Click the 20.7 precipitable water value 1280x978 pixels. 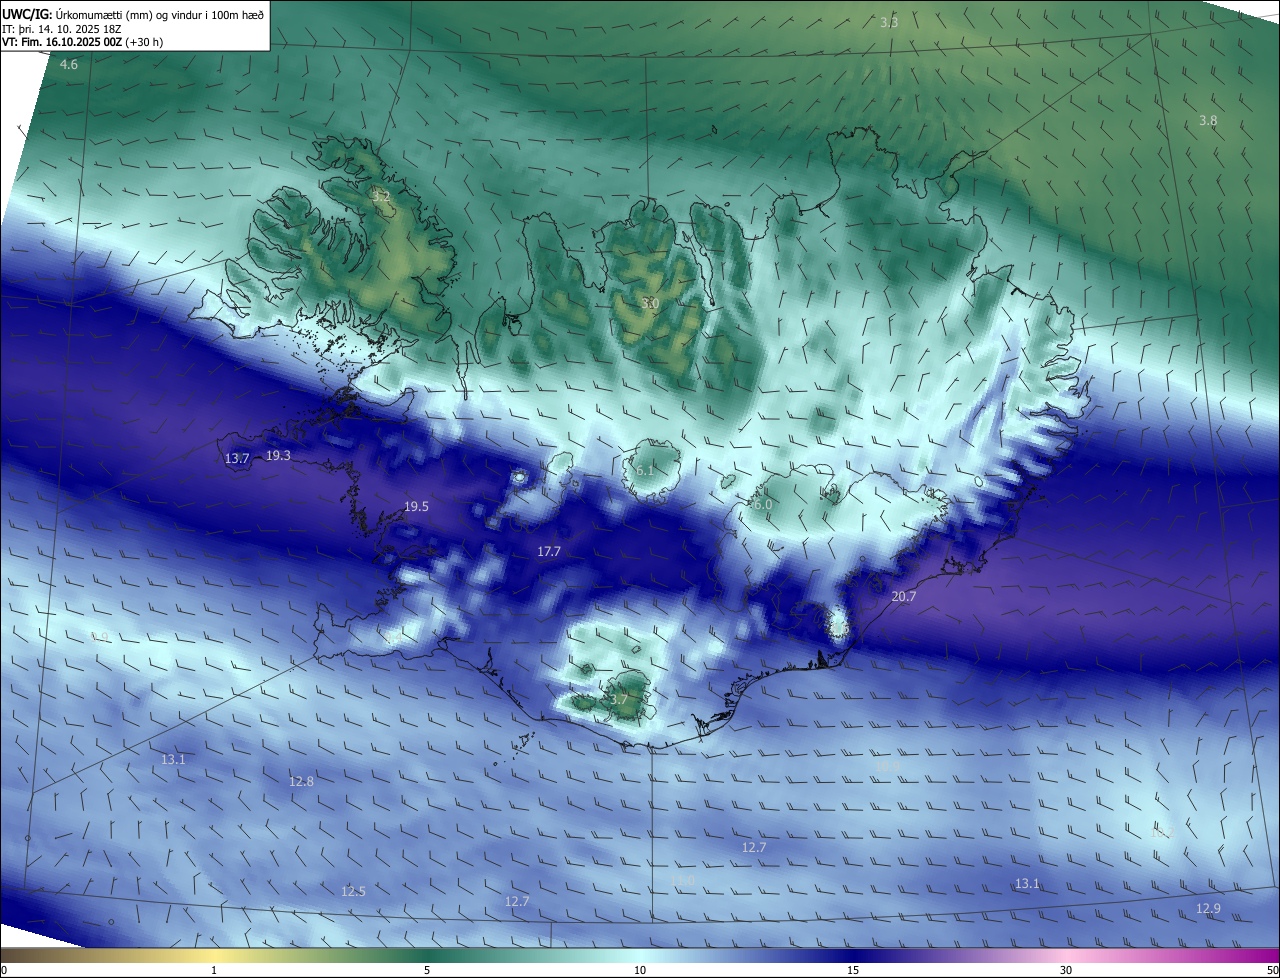903,596
